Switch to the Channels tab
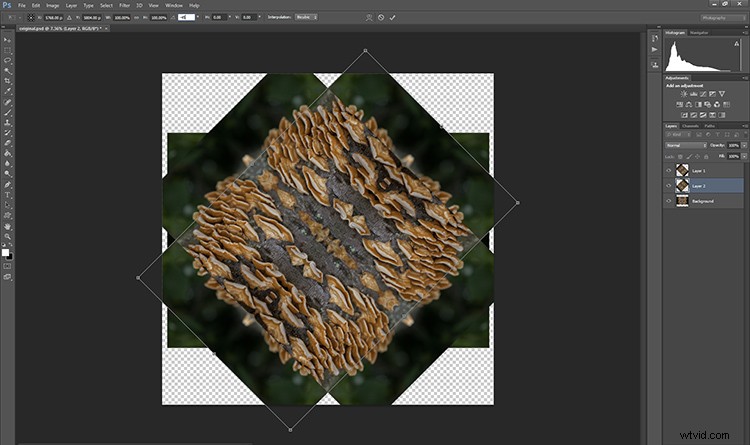Viewport: 750px width, 445px height. point(690,126)
